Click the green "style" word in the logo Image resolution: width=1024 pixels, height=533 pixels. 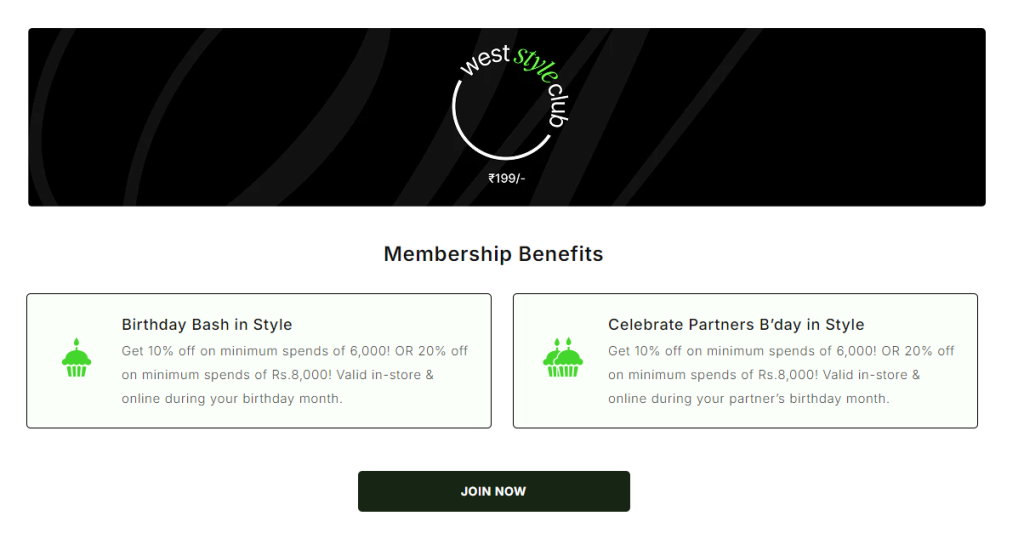click(534, 58)
